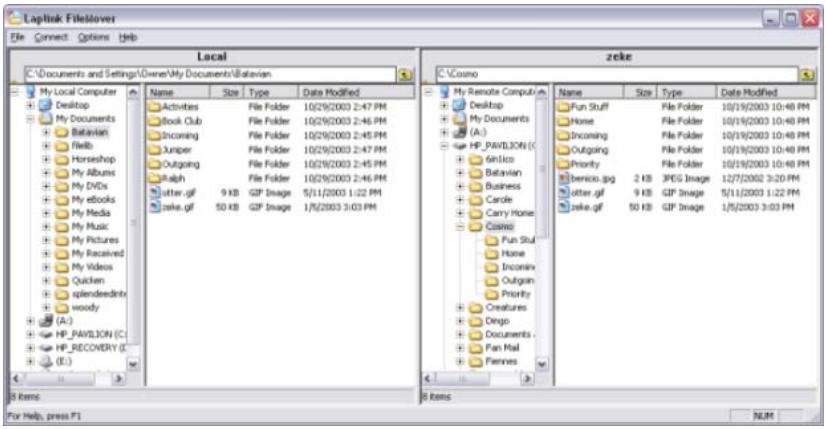
Task: Select Home folder in remote file list
Action: click(582, 121)
